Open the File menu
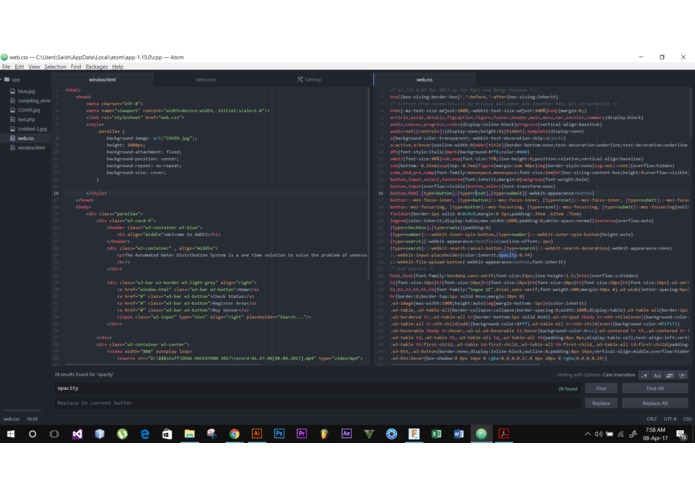695x494 pixels. 6,67
